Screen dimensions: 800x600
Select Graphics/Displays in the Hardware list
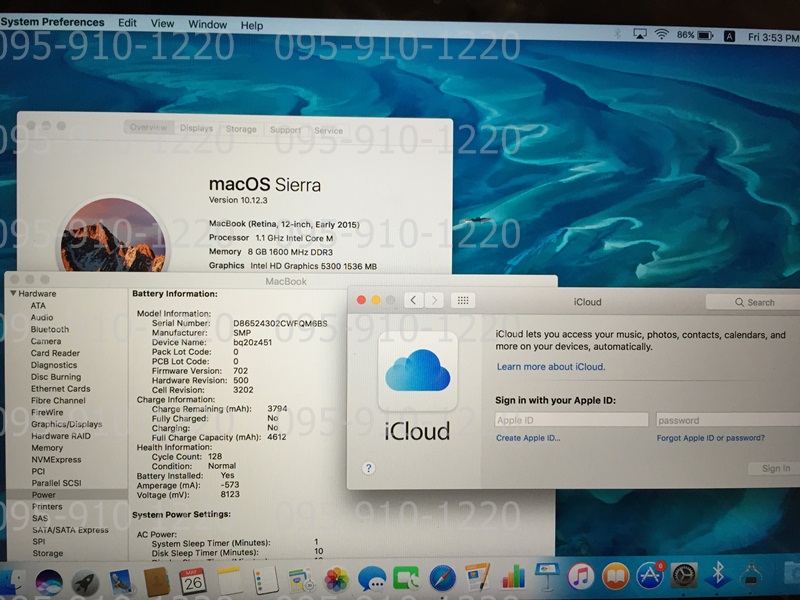click(67, 424)
